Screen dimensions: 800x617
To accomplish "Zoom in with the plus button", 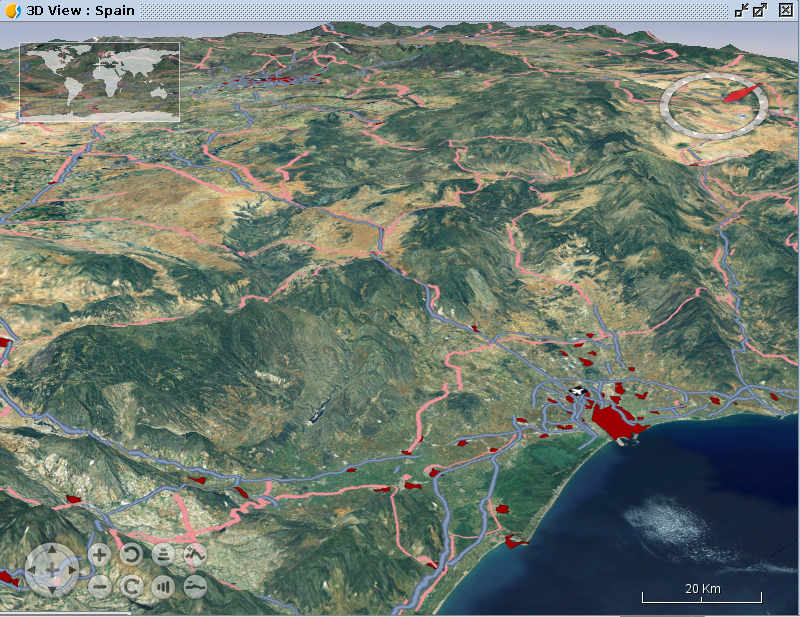I will 99,554.
